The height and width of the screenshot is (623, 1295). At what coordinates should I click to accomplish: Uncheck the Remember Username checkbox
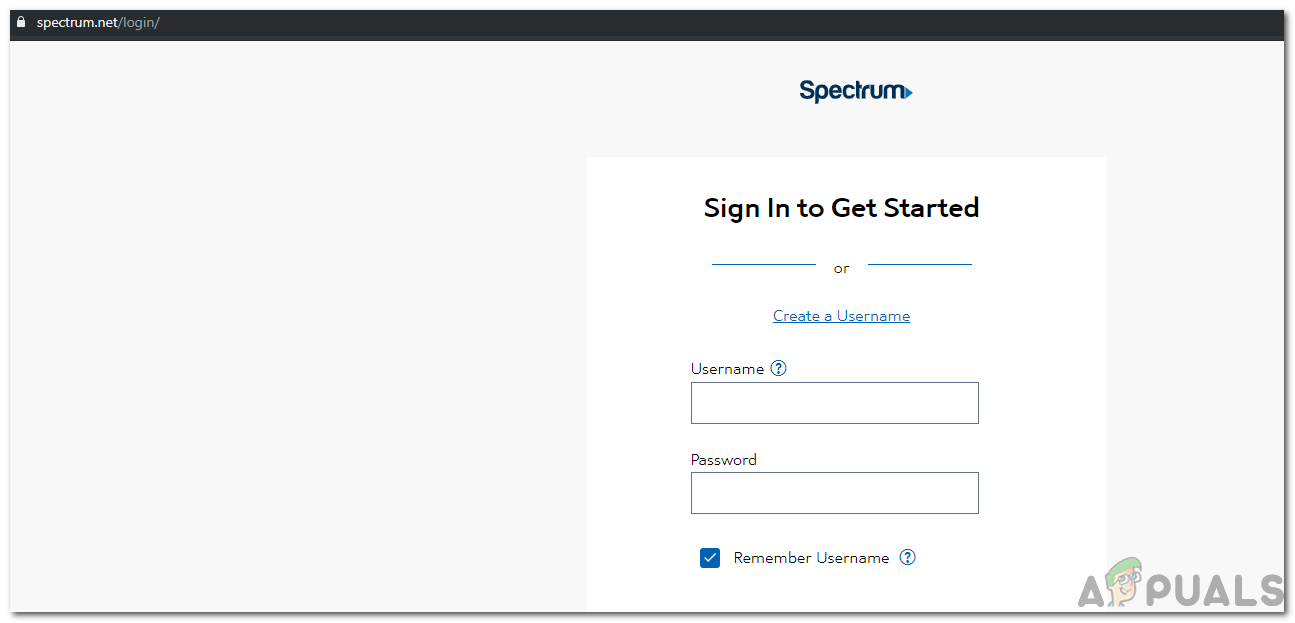710,558
